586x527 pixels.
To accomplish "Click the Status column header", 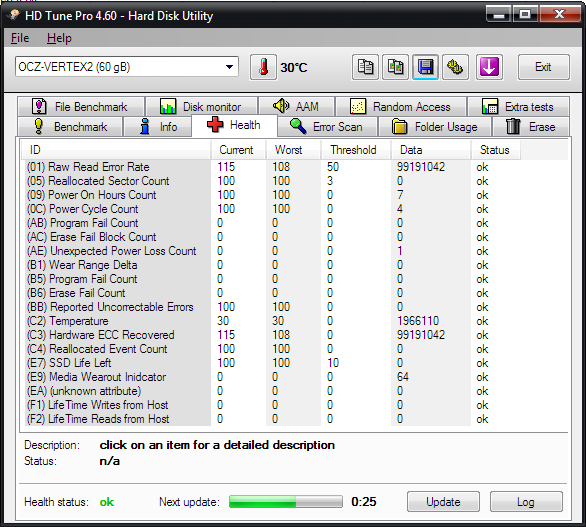I will (x=496, y=150).
